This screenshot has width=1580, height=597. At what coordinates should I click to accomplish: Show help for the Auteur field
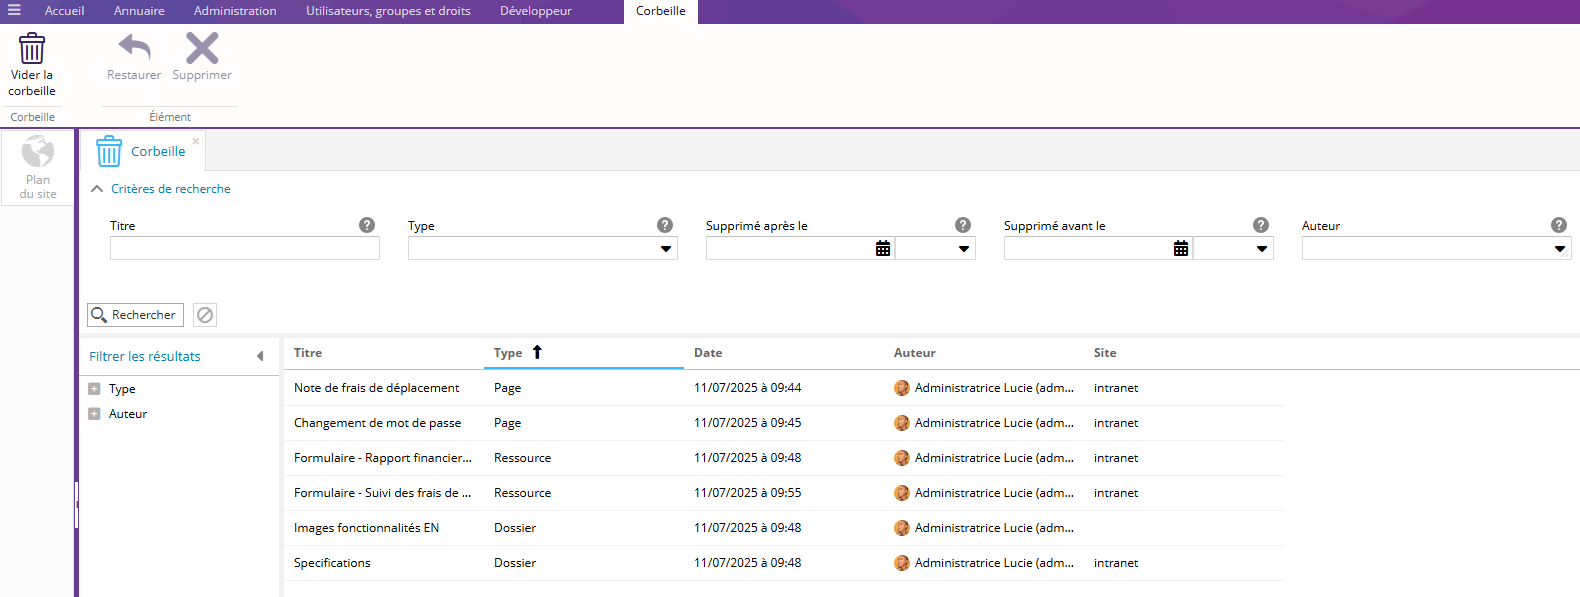tap(1559, 225)
